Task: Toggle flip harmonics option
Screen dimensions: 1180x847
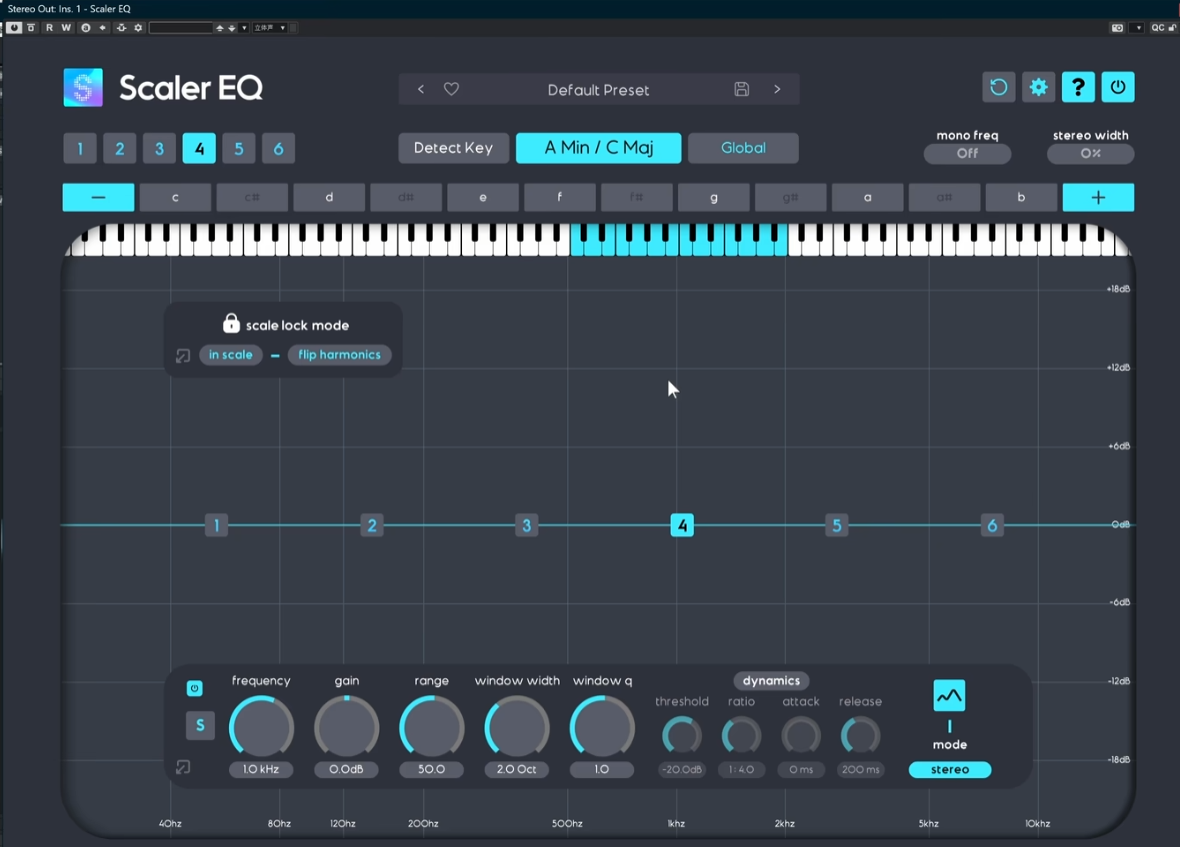Action: coord(339,355)
